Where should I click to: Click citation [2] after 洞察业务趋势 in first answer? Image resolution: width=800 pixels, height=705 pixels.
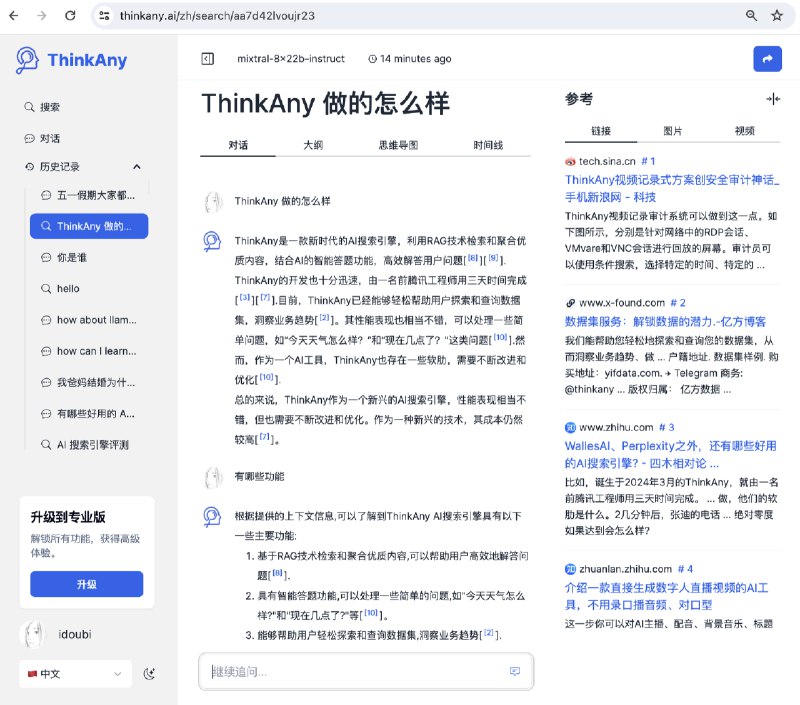click(324, 318)
